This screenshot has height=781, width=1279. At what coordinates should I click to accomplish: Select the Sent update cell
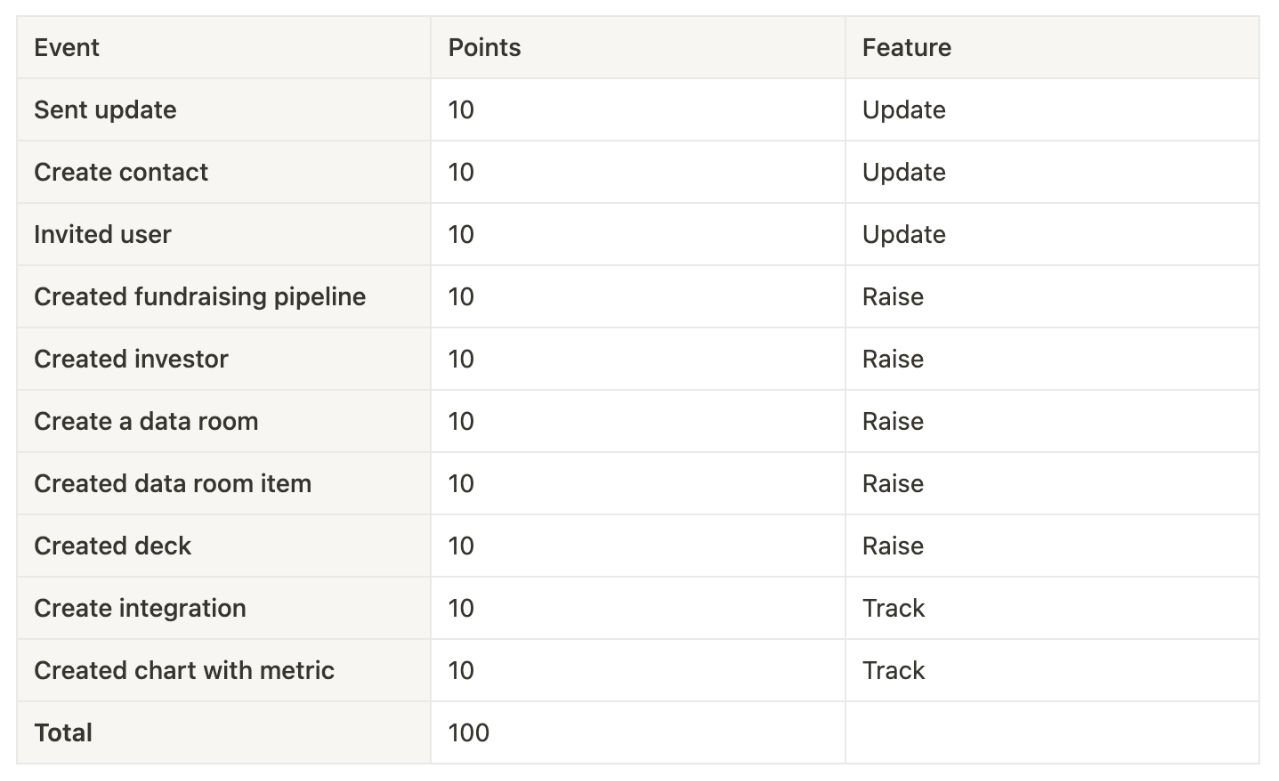click(x=224, y=110)
